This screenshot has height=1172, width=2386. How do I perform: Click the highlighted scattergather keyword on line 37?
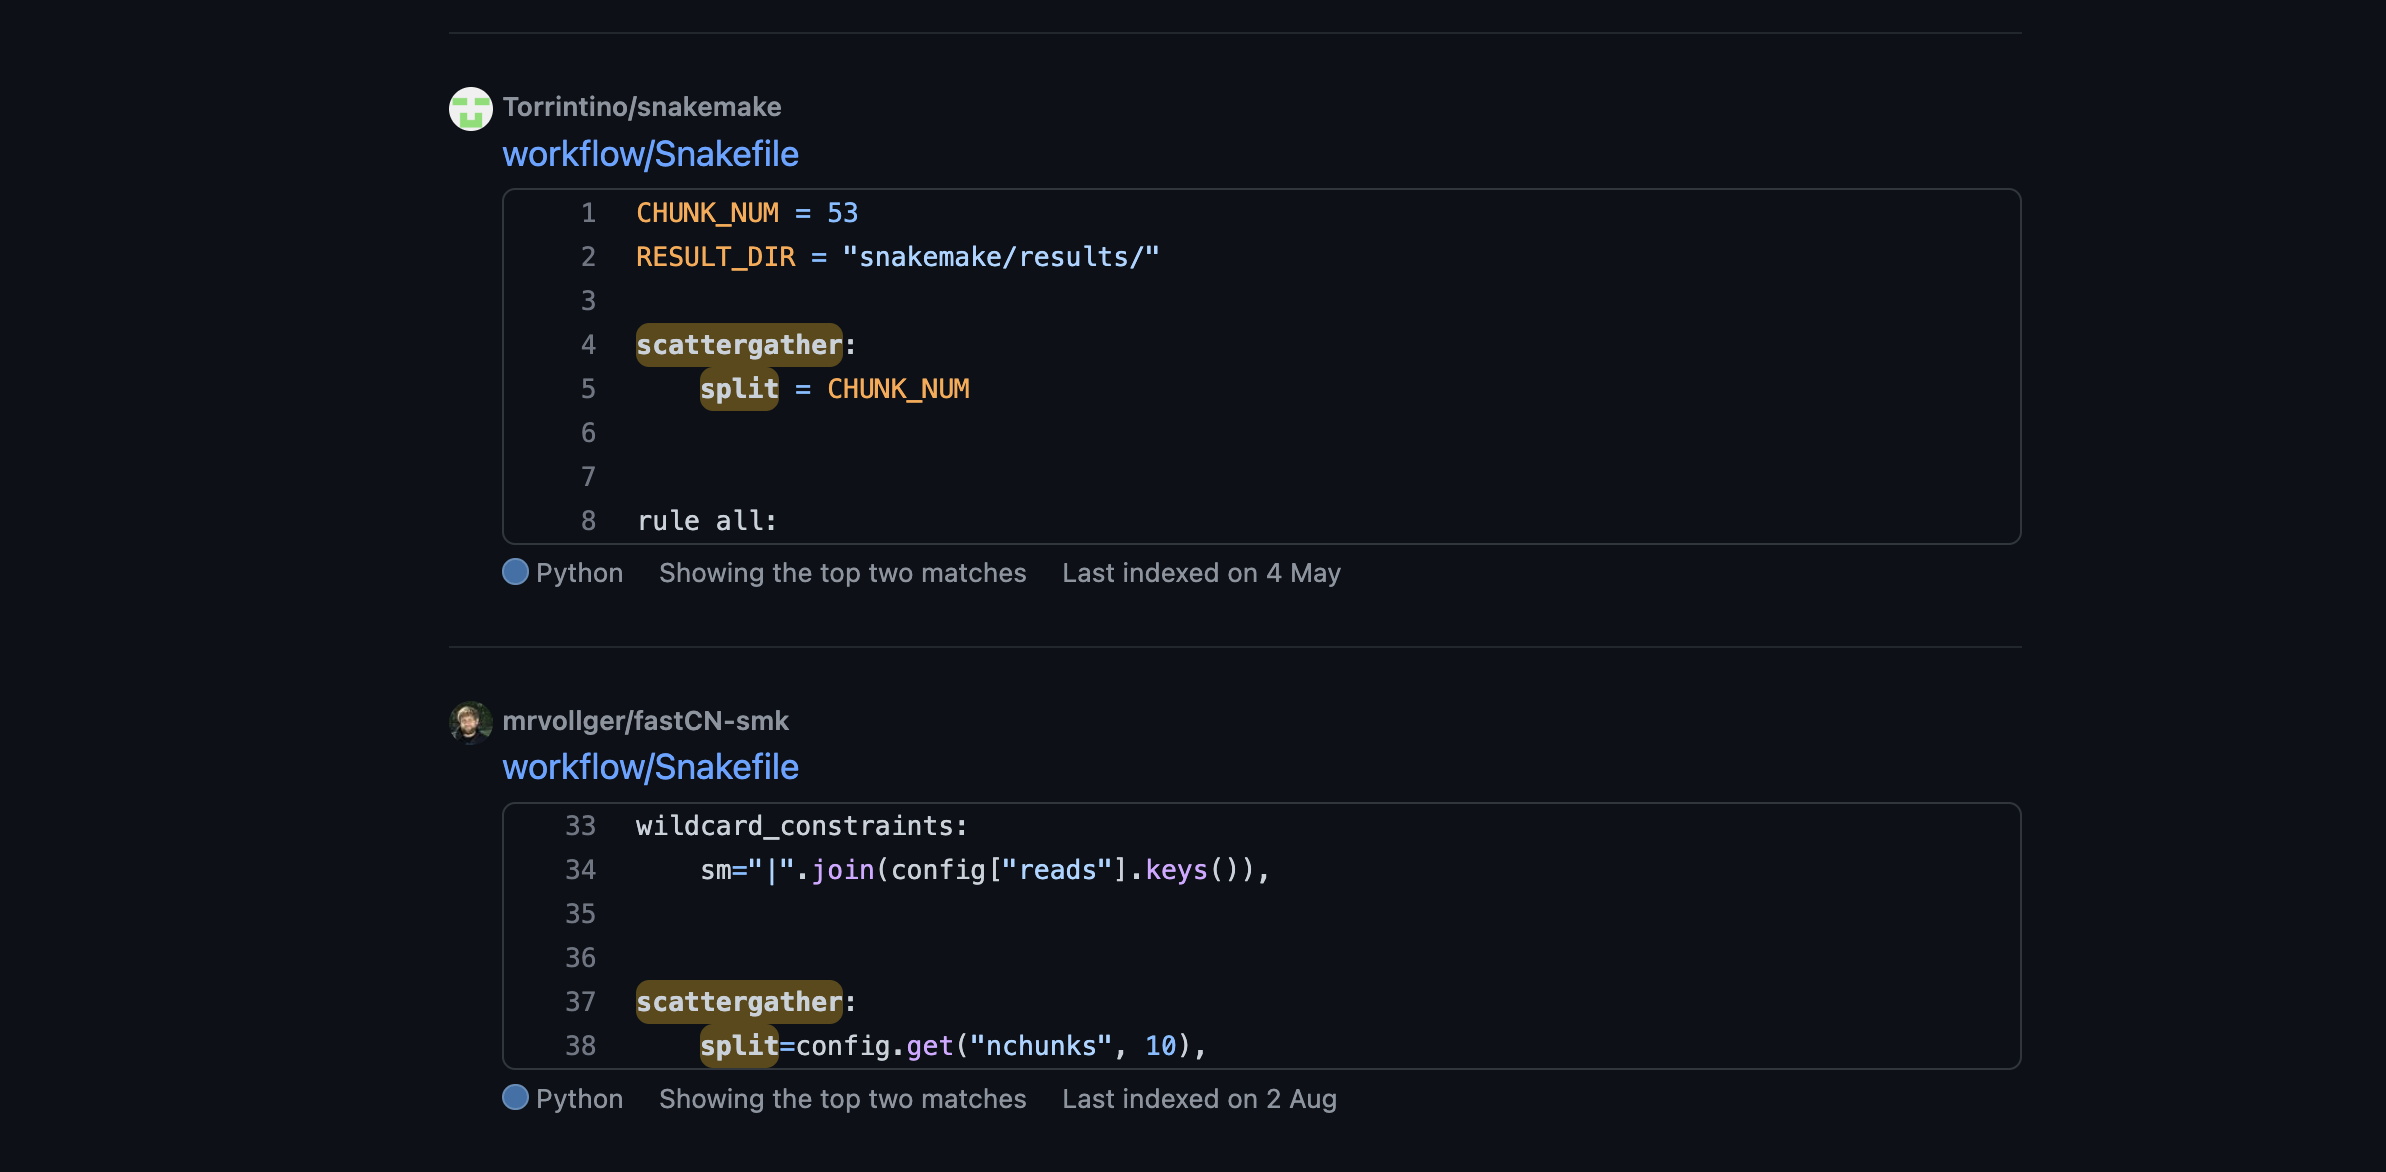738,1002
